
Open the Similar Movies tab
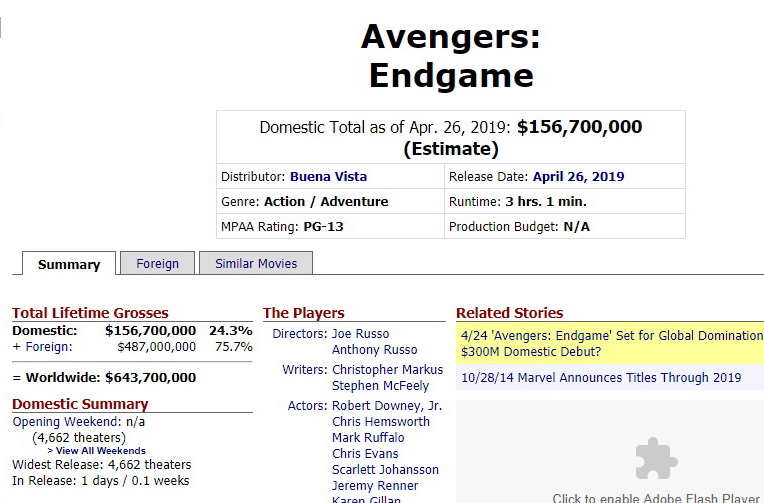pyautogui.click(x=256, y=263)
